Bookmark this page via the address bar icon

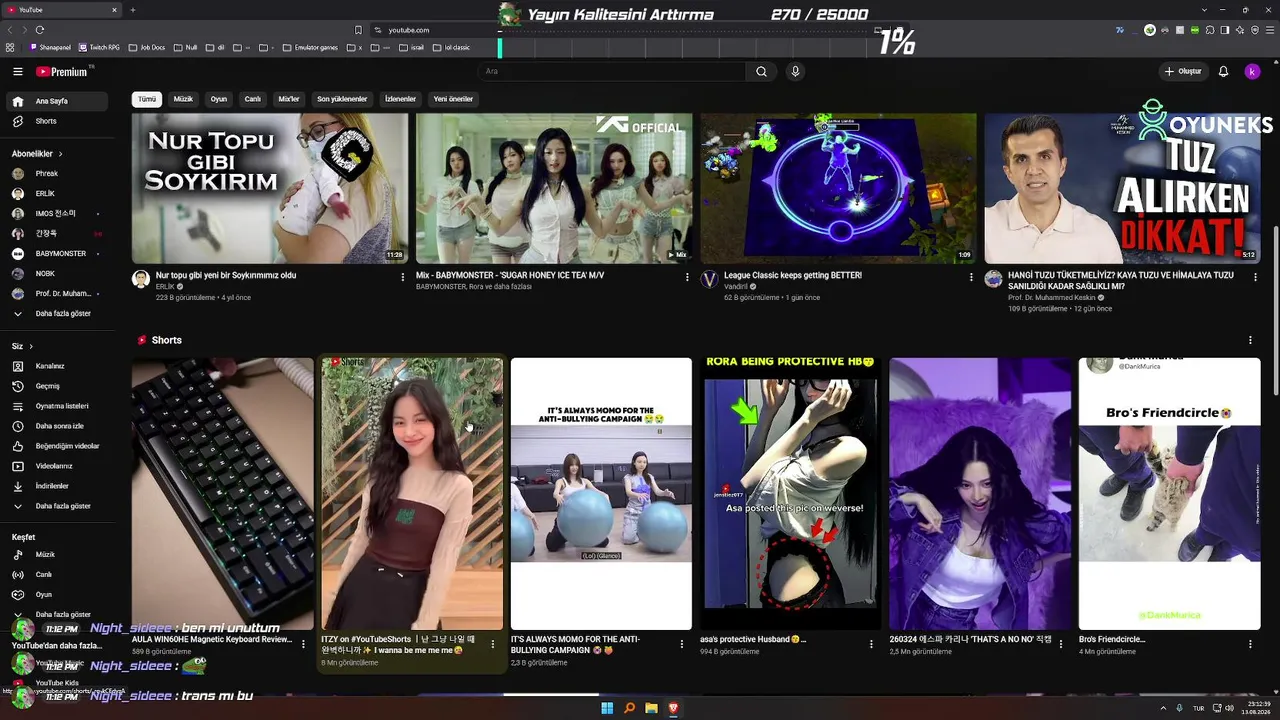358,30
